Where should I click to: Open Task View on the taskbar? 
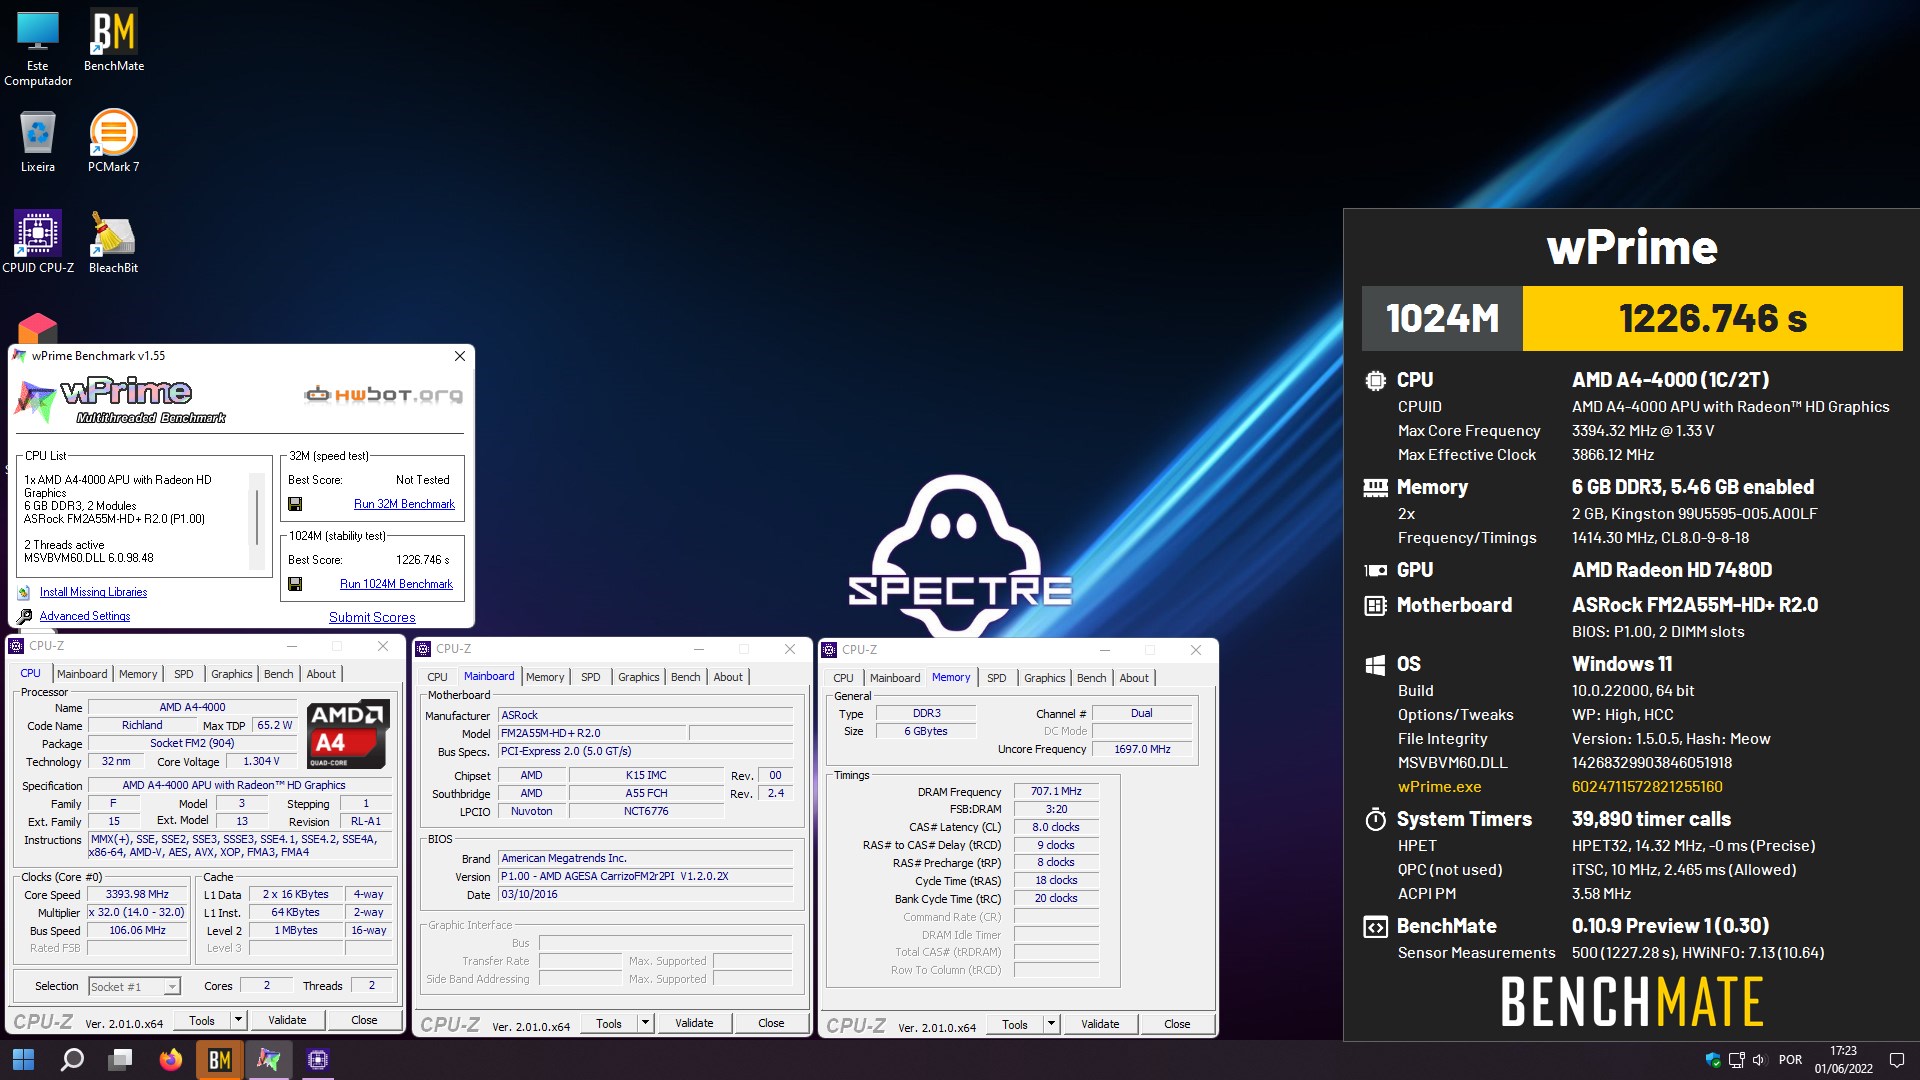121,1059
